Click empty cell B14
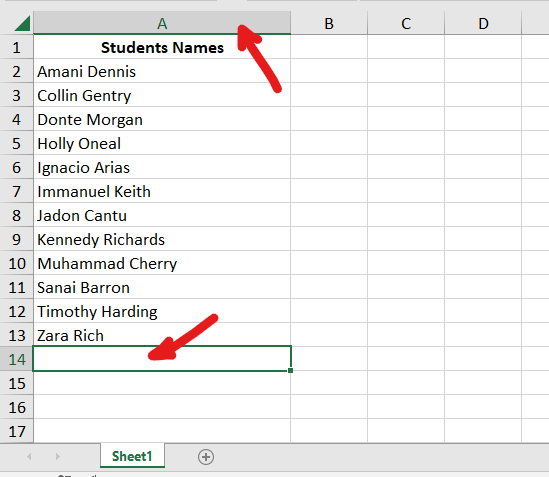The height and width of the screenshot is (477, 549). pyautogui.click(x=329, y=359)
